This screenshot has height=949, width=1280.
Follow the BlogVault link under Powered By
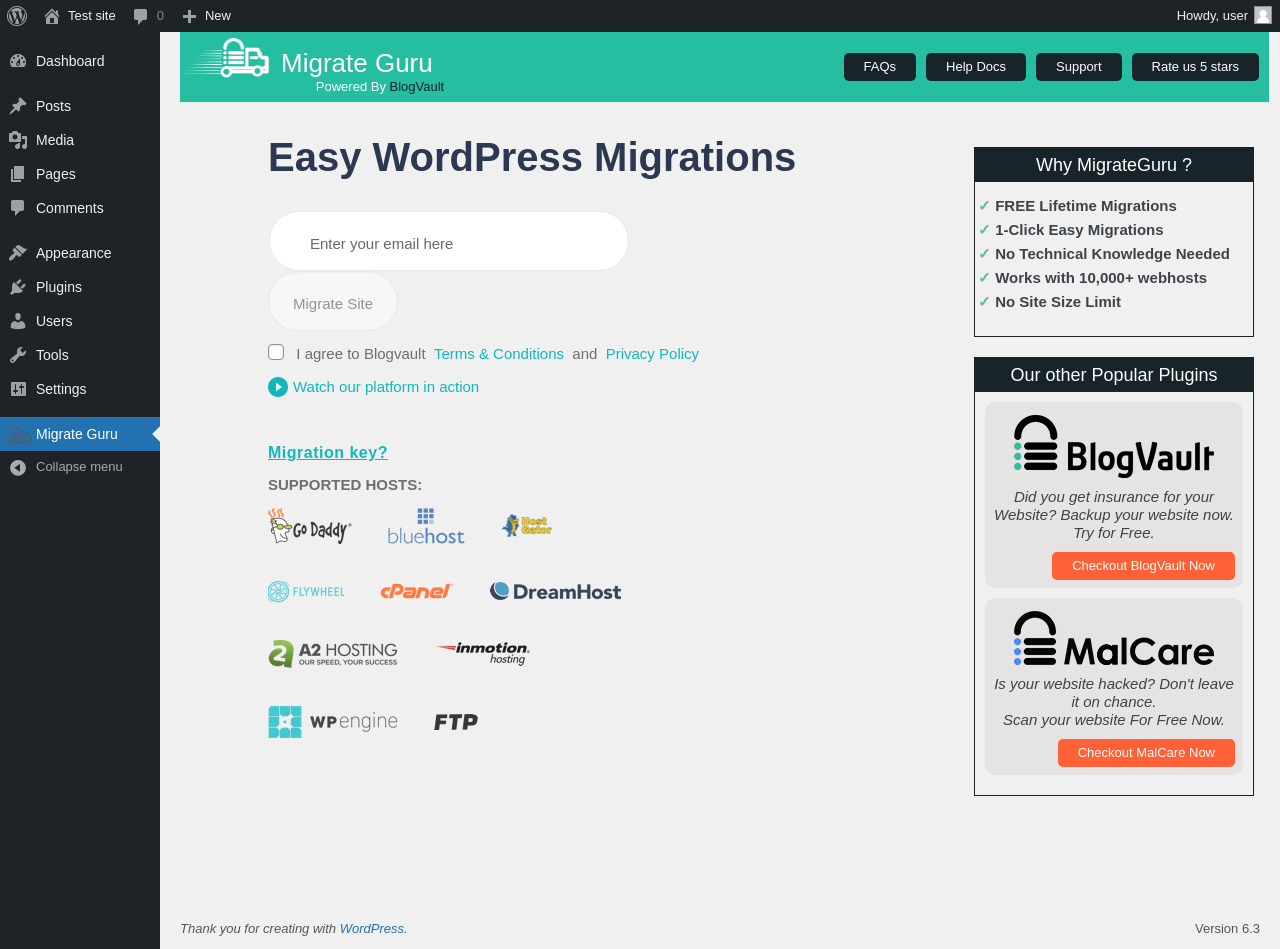pos(417,87)
